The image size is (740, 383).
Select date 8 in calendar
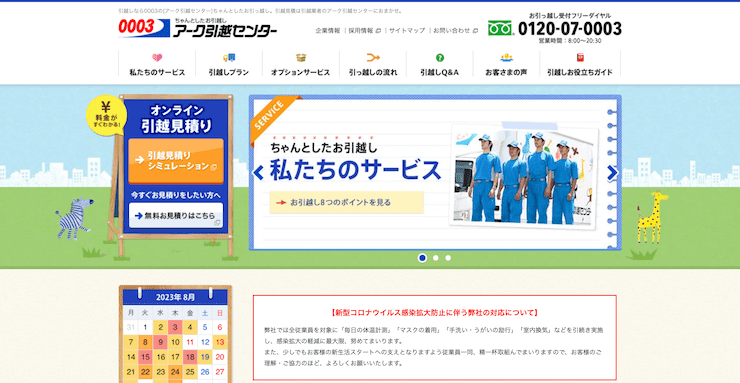point(146,342)
